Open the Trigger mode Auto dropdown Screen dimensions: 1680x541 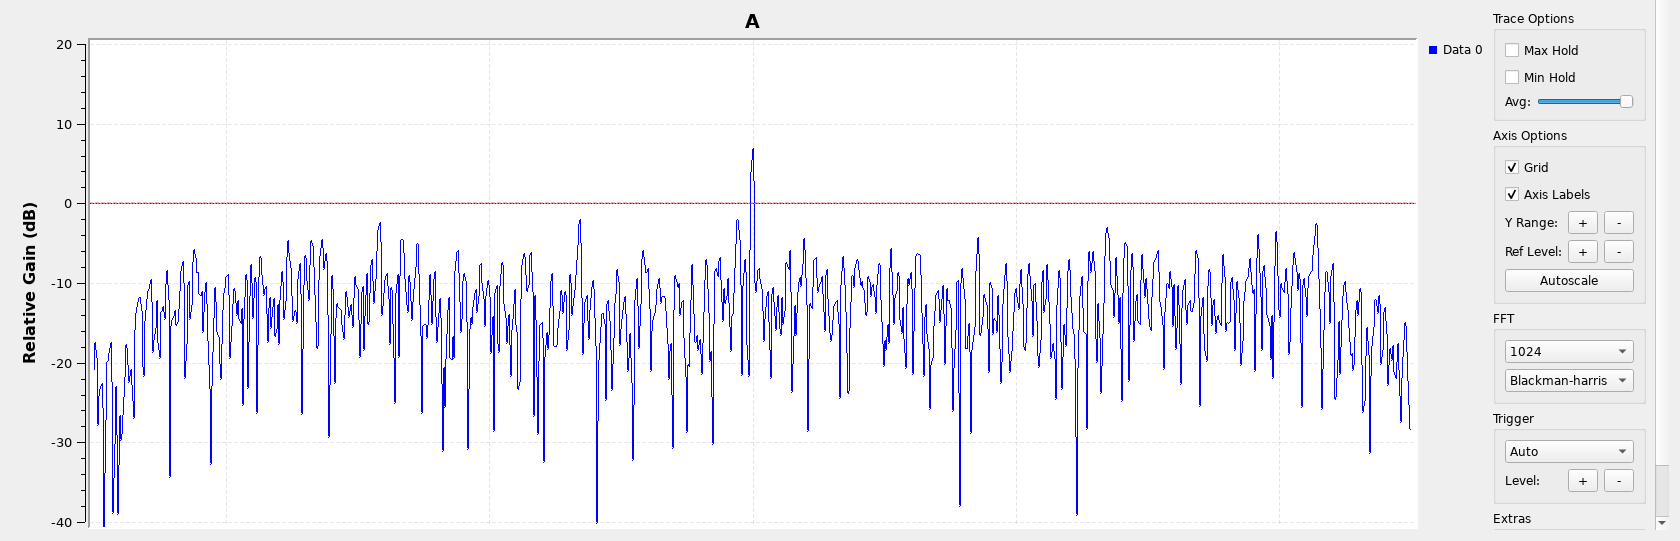coord(1568,452)
